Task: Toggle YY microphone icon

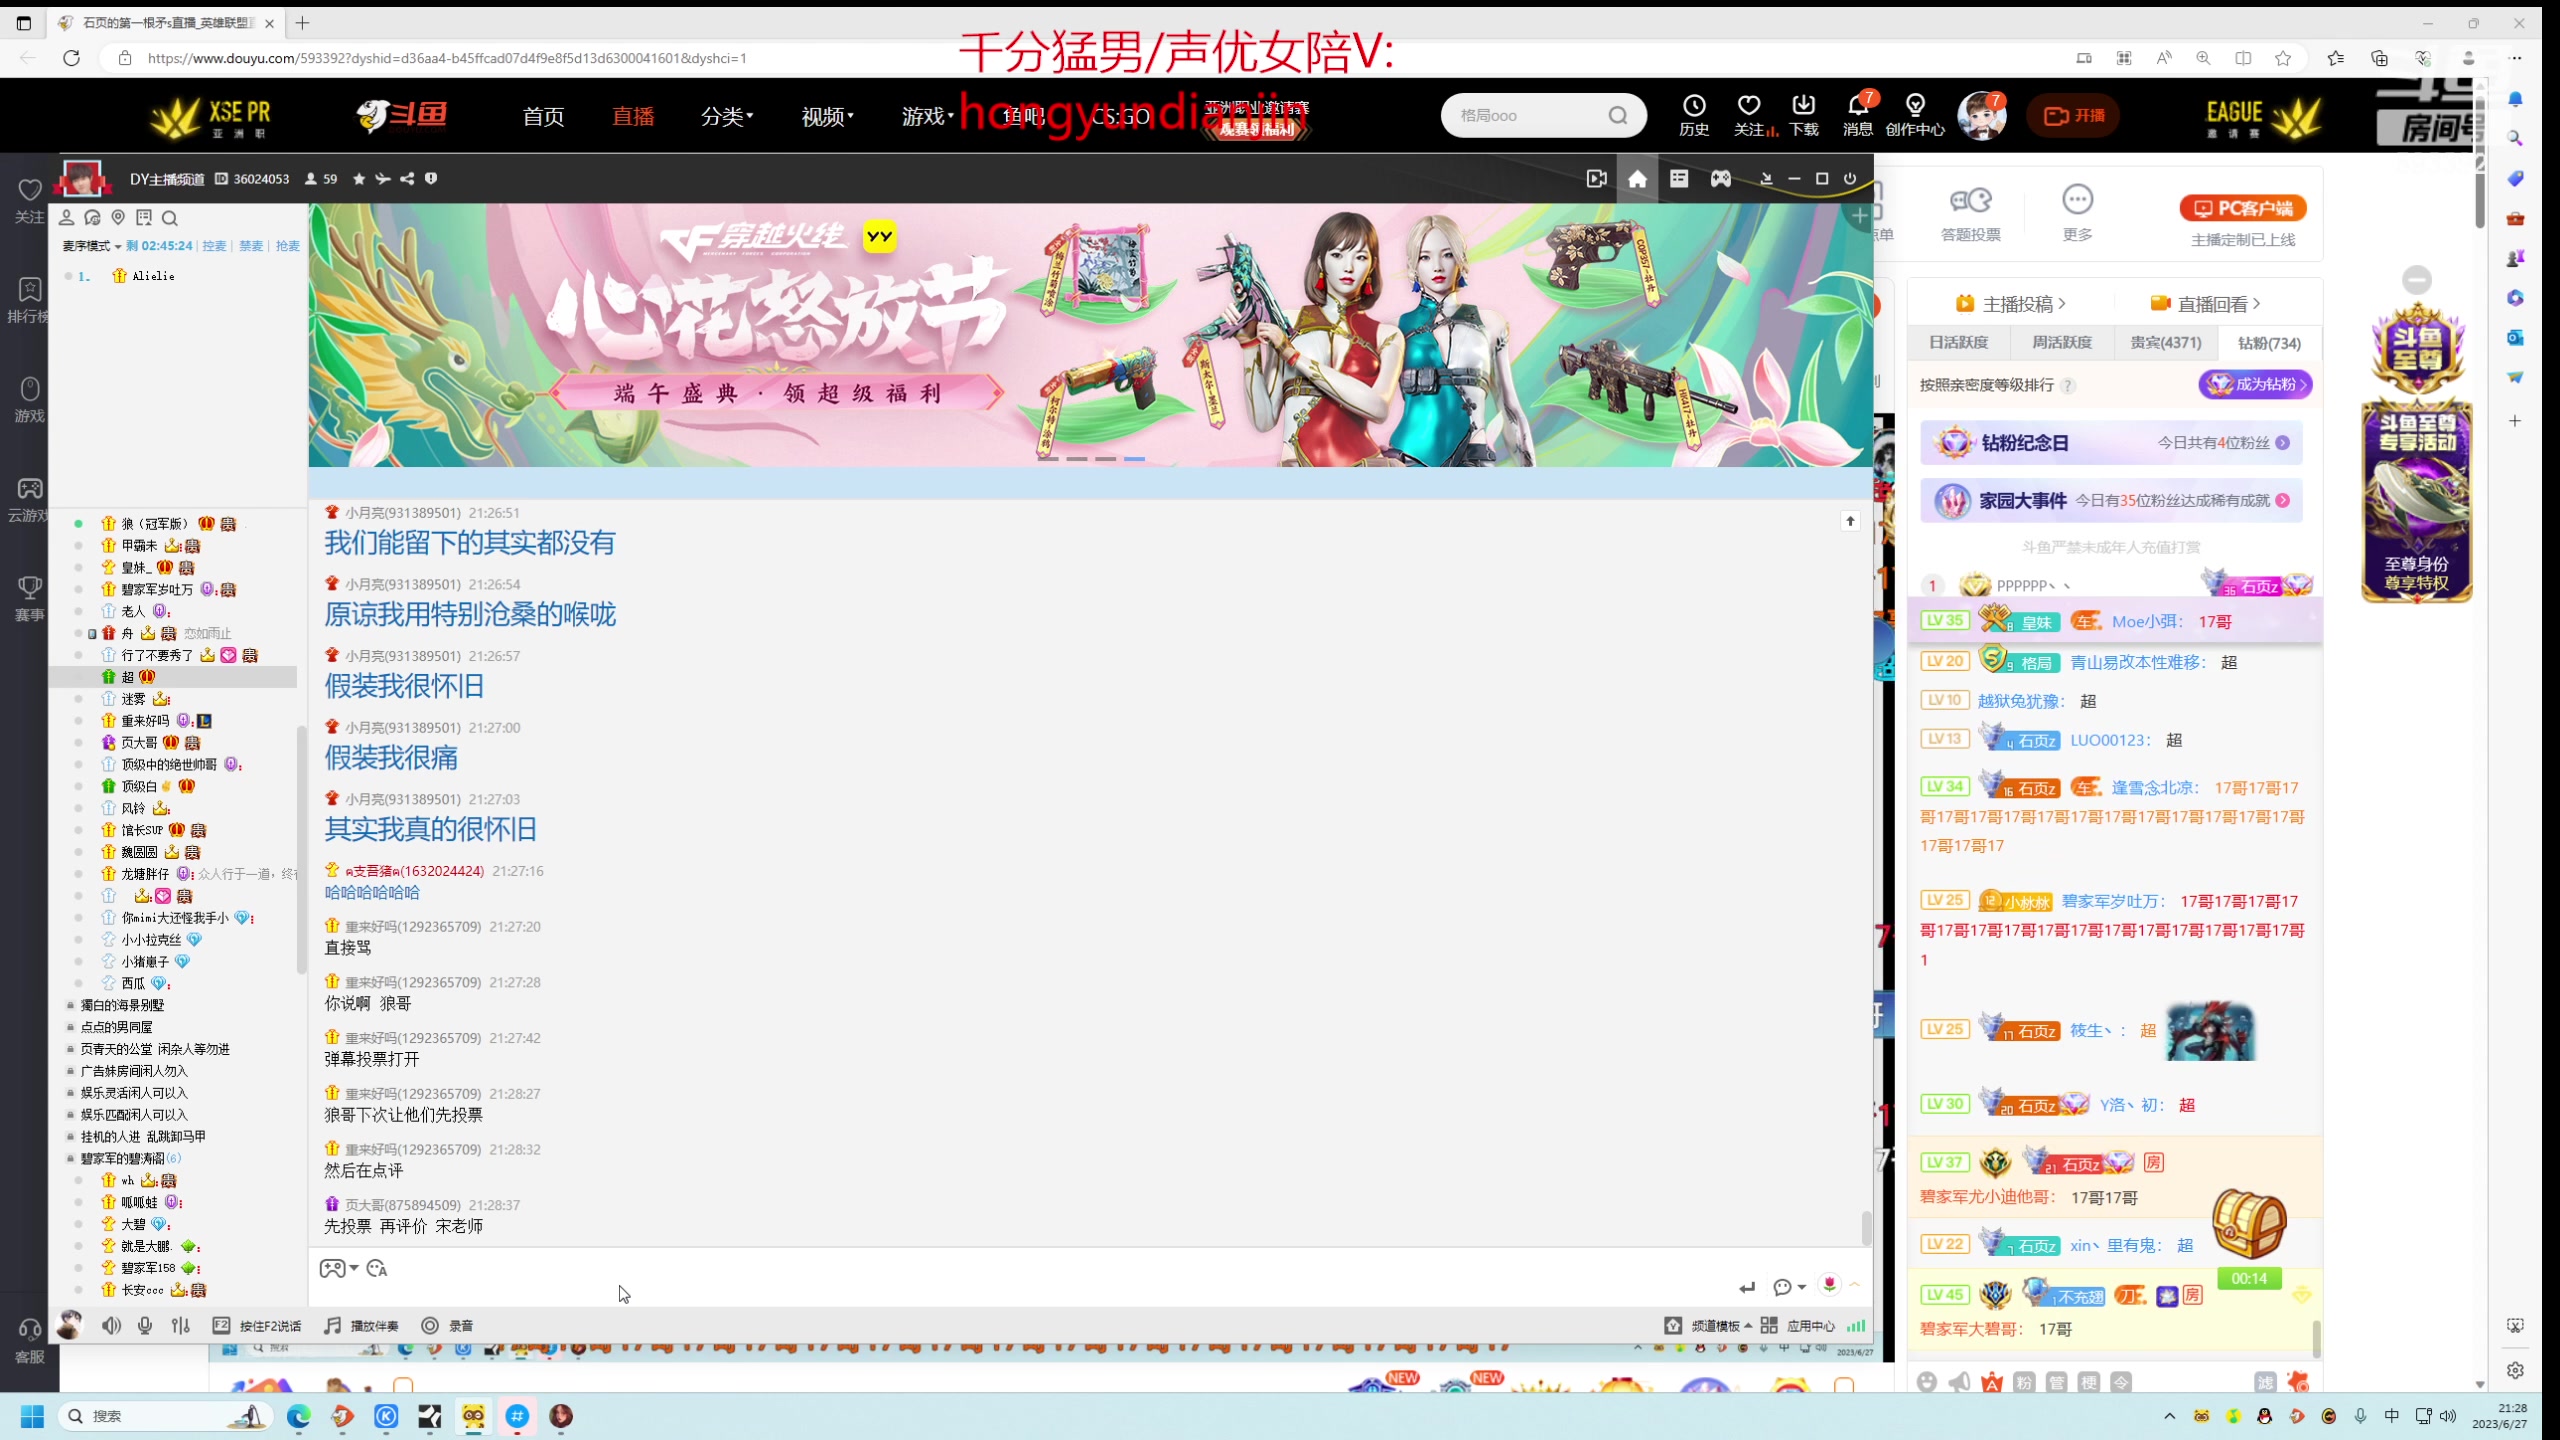Action: pos(145,1326)
